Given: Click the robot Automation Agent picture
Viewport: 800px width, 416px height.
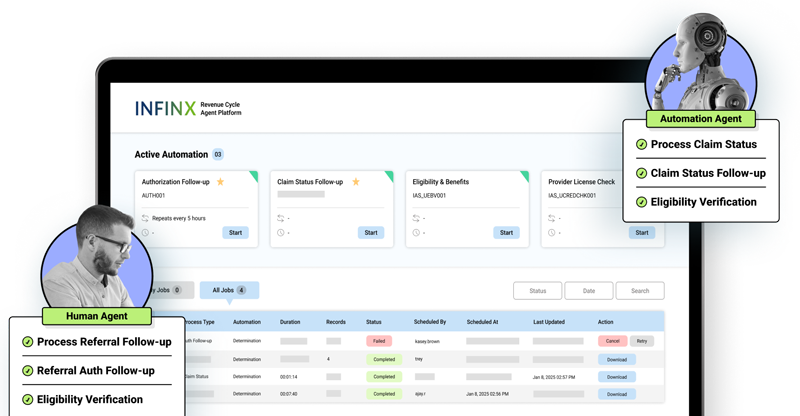Looking at the screenshot, I should tap(701, 61).
